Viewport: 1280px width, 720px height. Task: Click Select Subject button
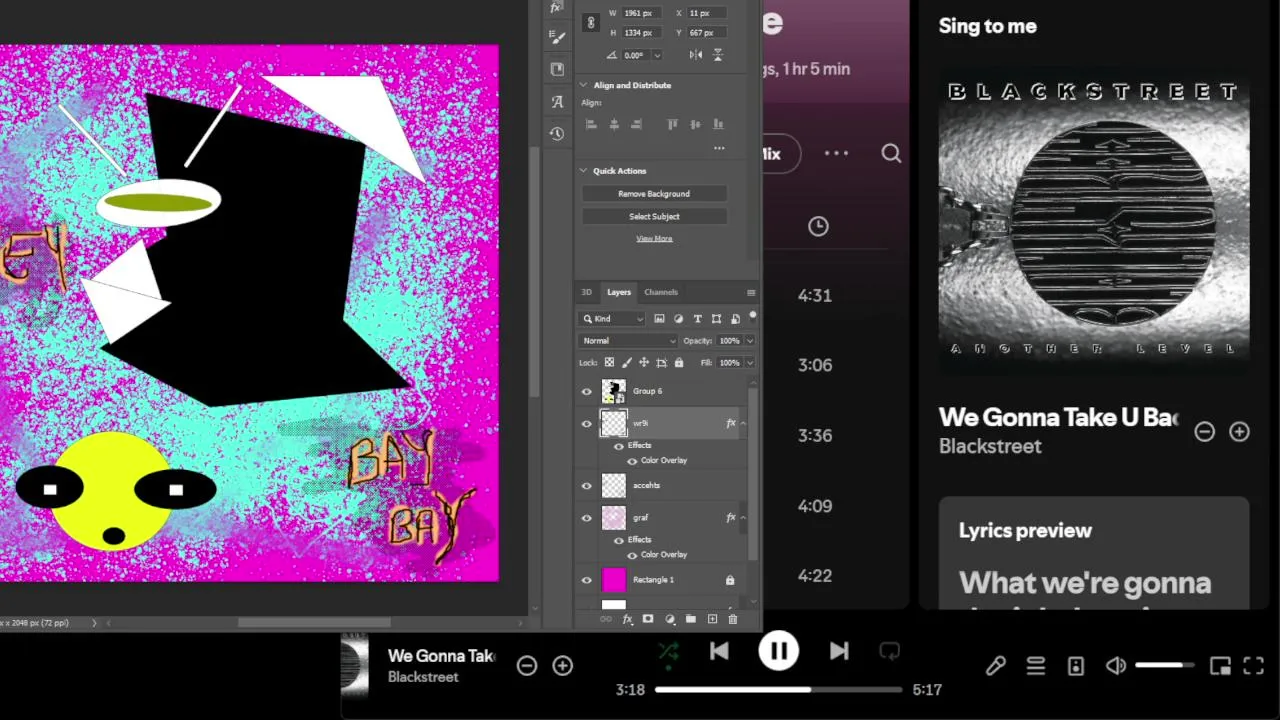tap(654, 216)
